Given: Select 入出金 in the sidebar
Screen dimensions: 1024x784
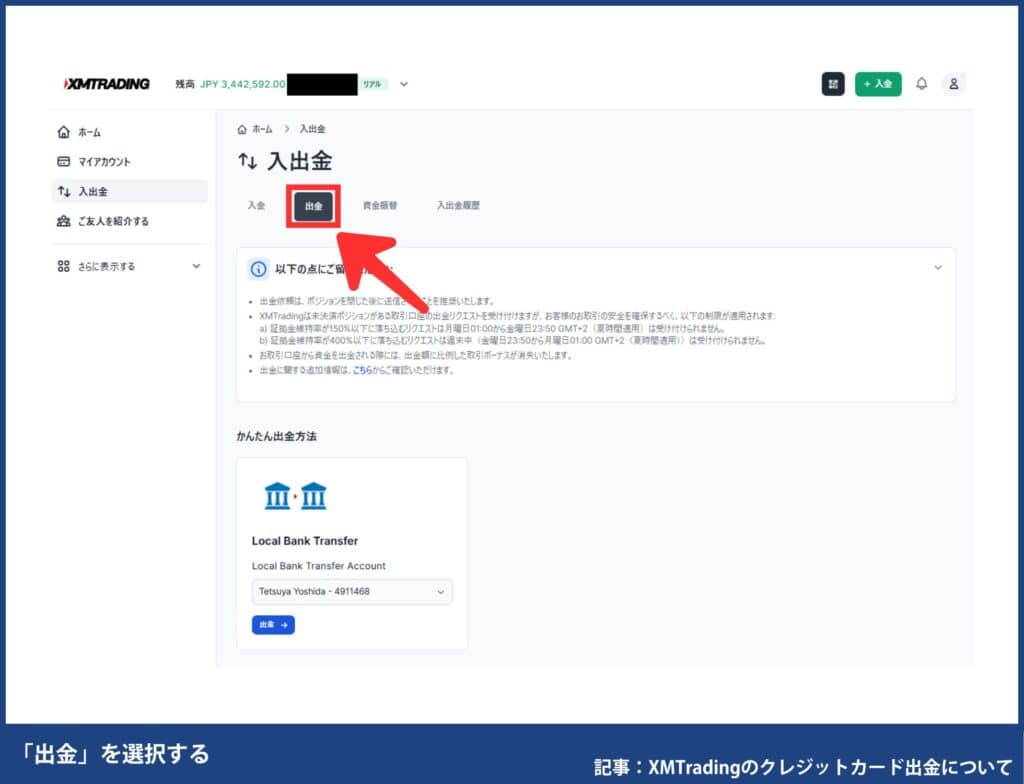Looking at the screenshot, I should click(x=129, y=191).
